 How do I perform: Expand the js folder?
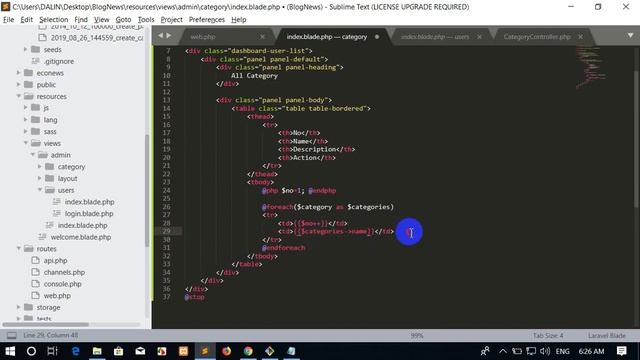(x=25, y=108)
